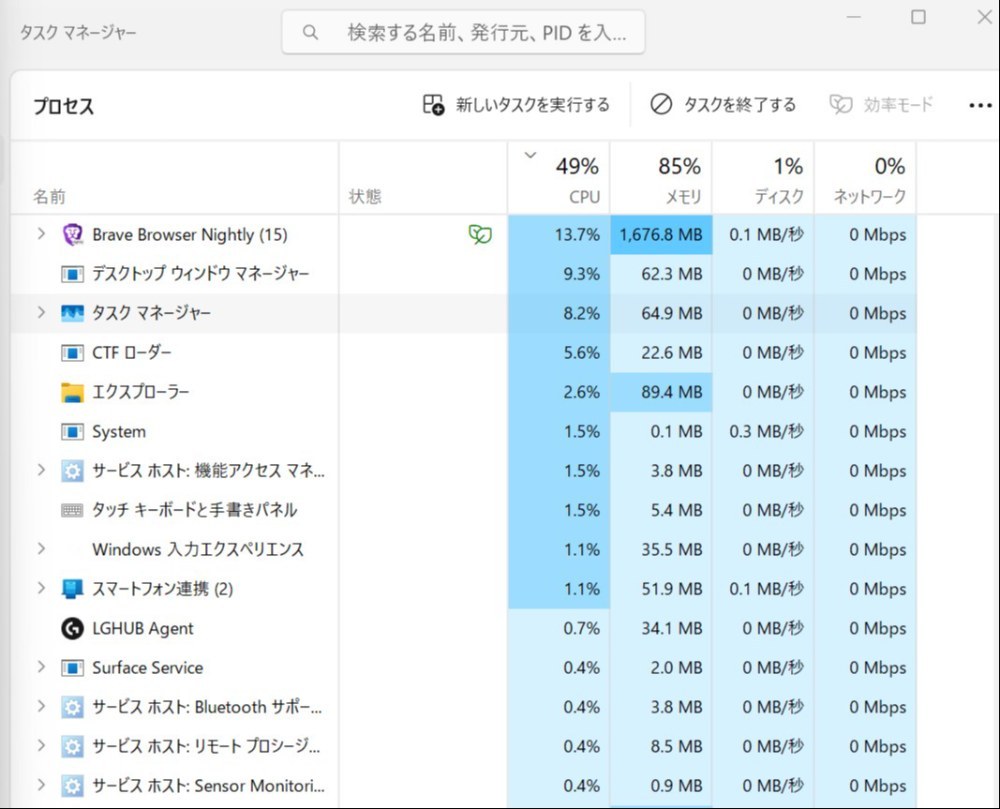The image size is (1000, 809).
Task: Select the System process name
Action: tap(119, 432)
